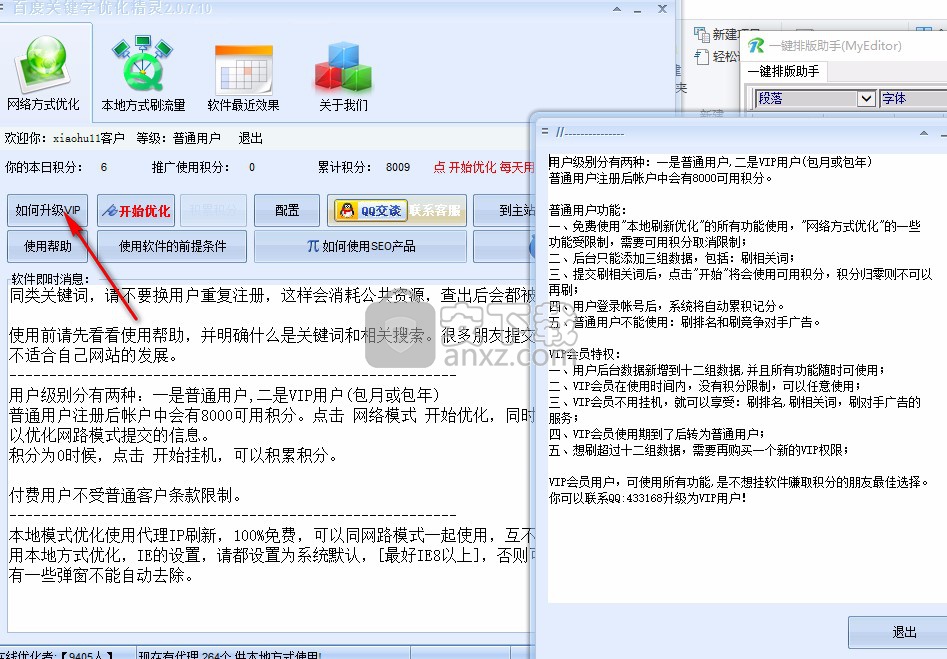Open 使用帮助 help button
Image resolution: width=947 pixels, height=659 pixels.
[x=48, y=246]
